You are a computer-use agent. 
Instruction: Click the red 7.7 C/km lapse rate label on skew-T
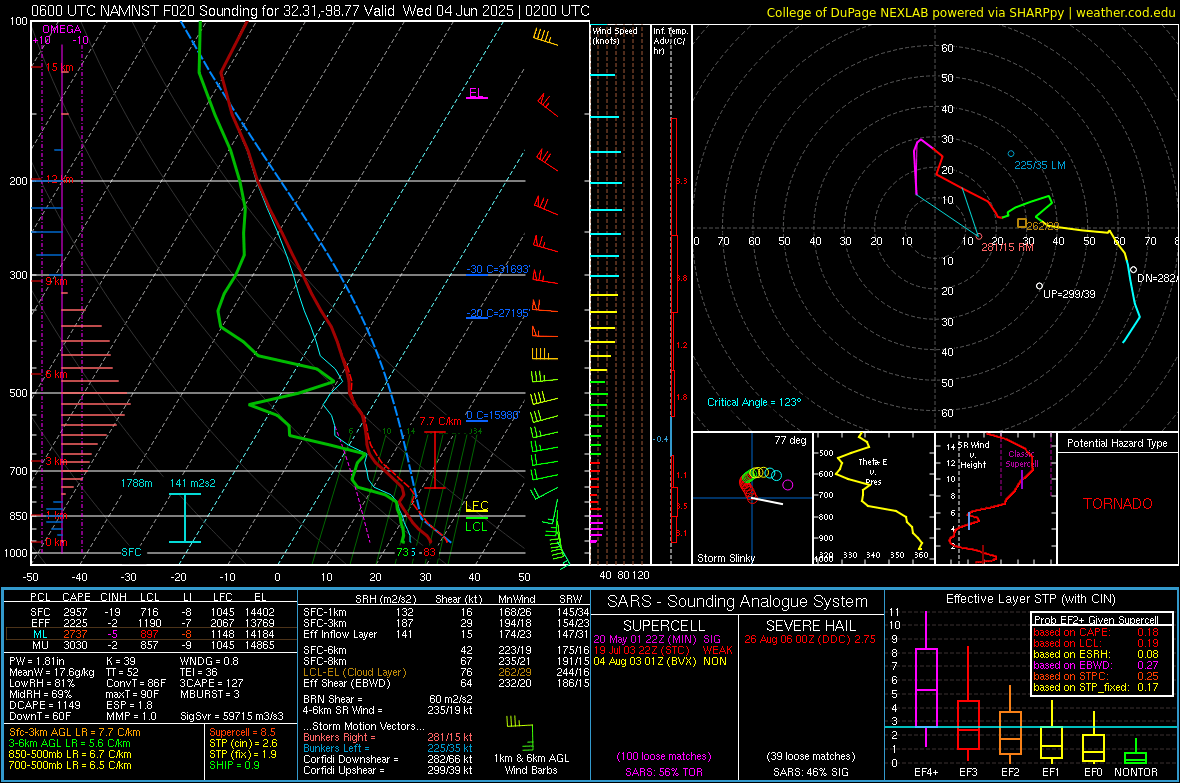[440, 422]
